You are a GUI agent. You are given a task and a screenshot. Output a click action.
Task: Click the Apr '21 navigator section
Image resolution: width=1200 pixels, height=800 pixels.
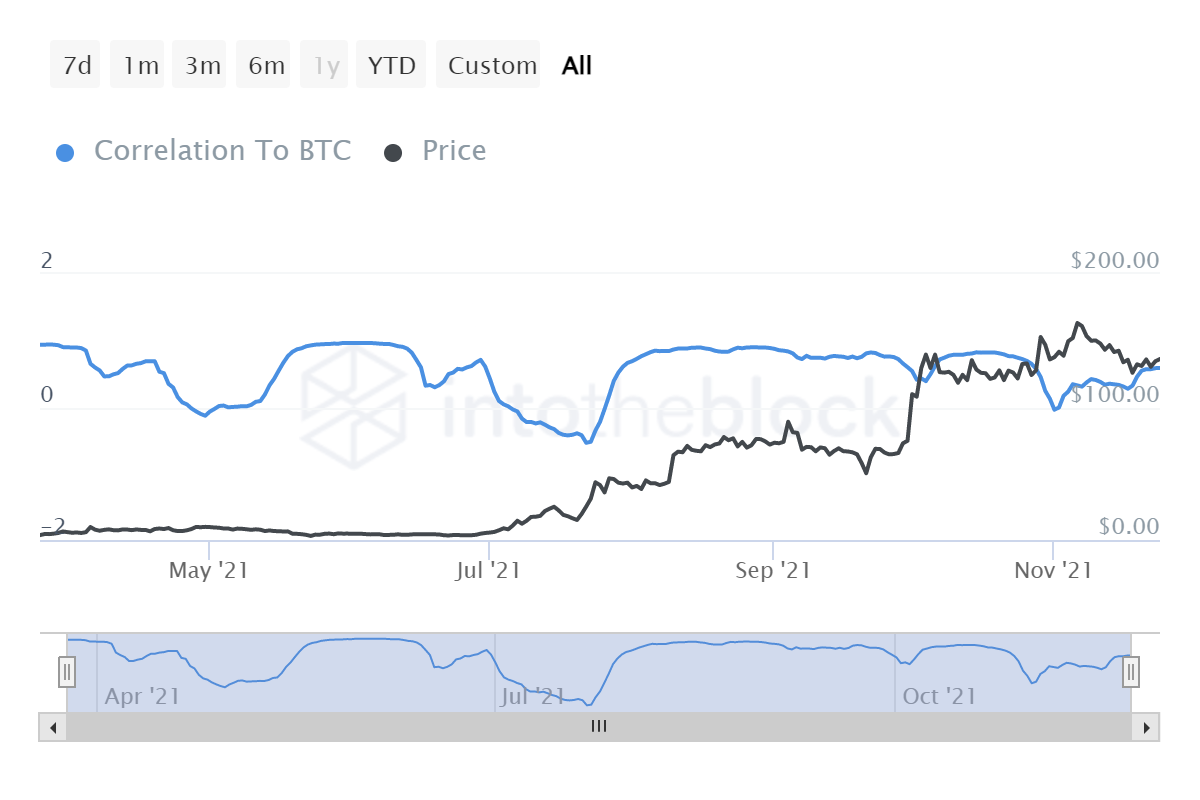coord(142,695)
